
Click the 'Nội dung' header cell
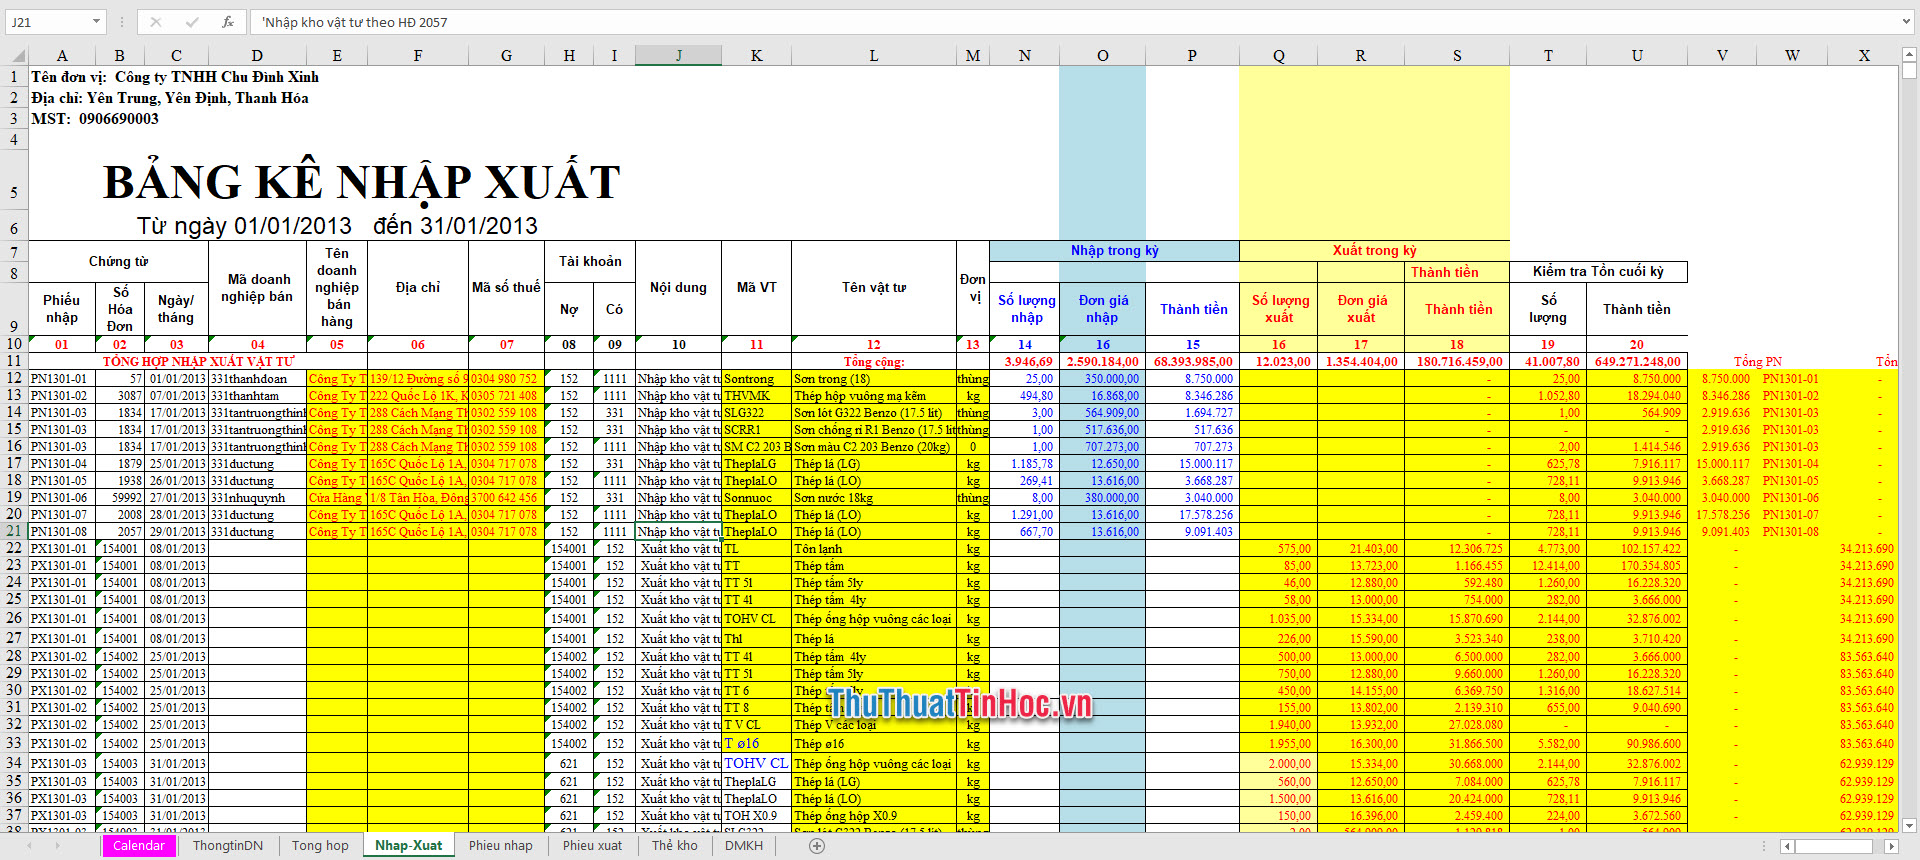click(678, 288)
